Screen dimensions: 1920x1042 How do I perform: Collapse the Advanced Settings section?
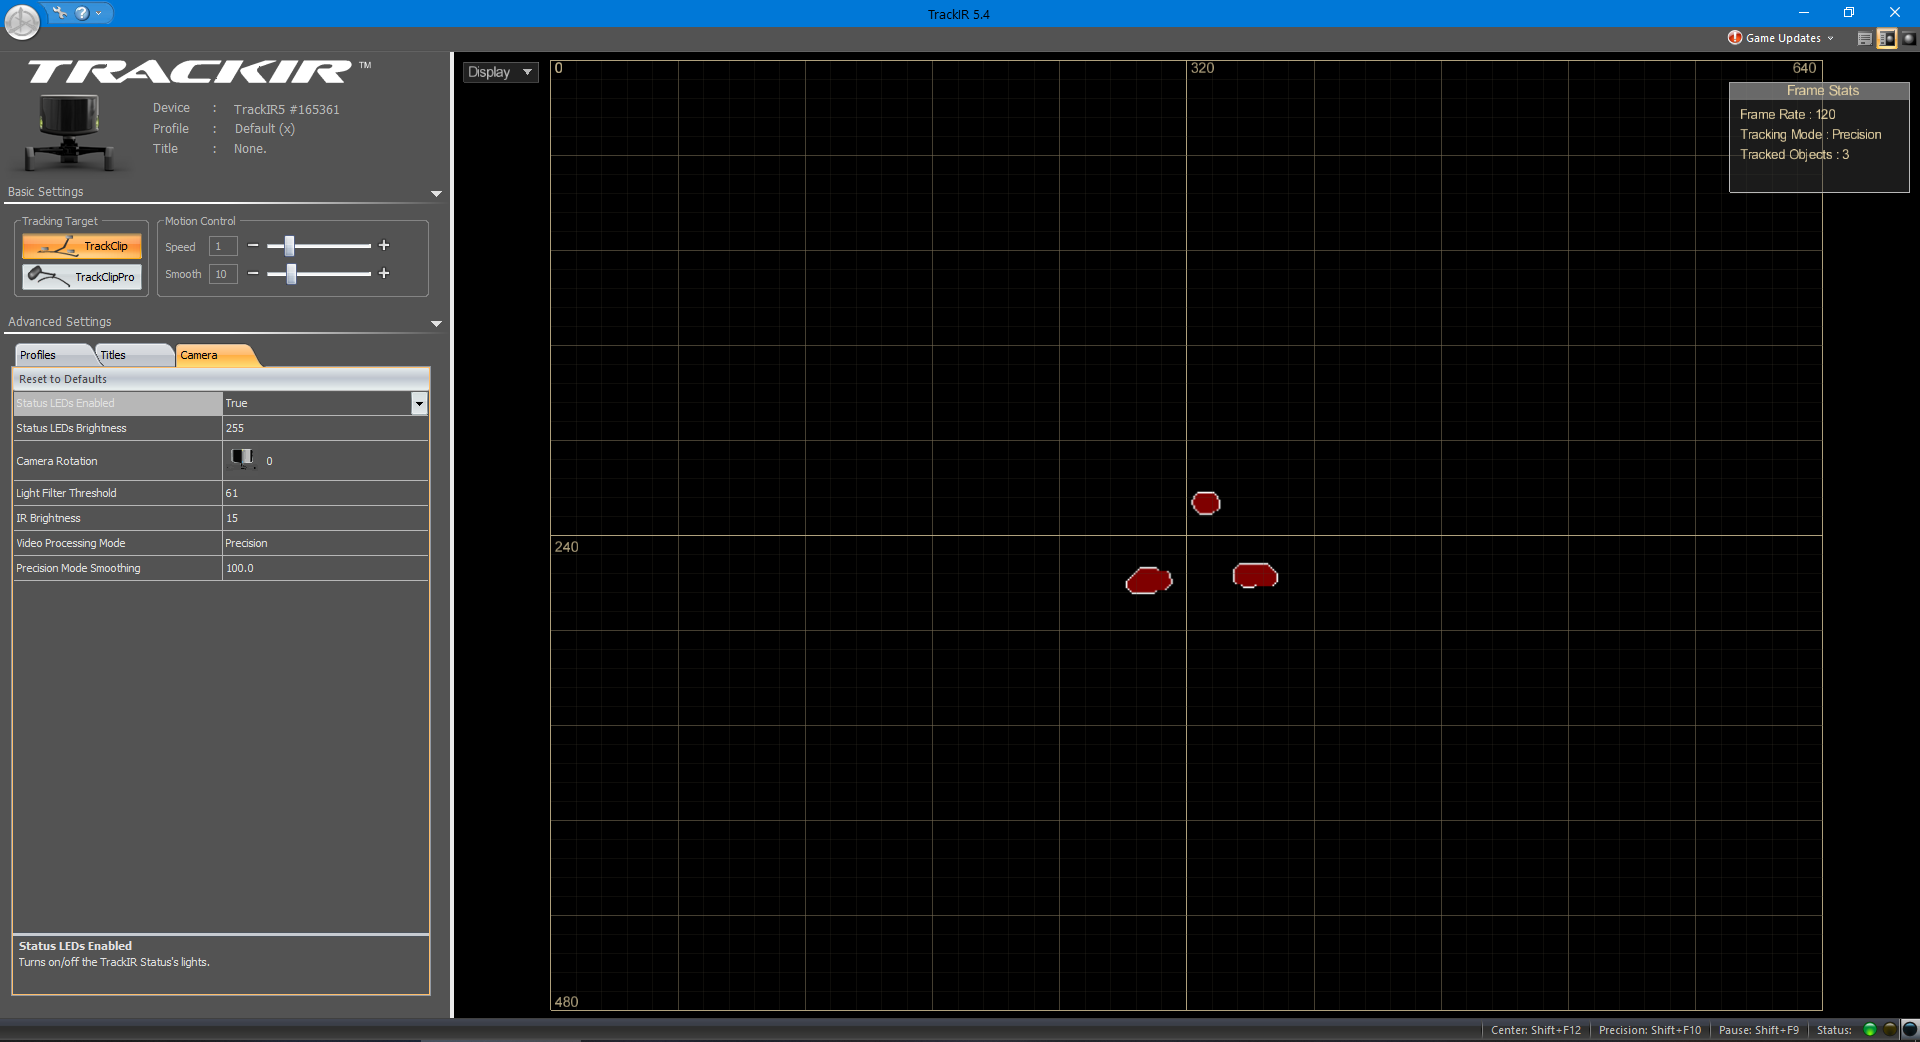[x=436, y=323]
